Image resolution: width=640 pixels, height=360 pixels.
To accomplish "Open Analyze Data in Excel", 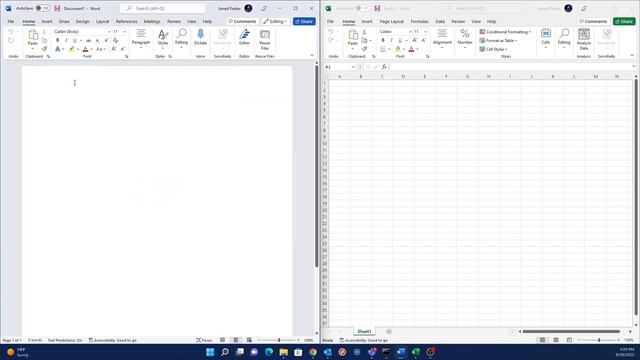I will tap(584, 39).
